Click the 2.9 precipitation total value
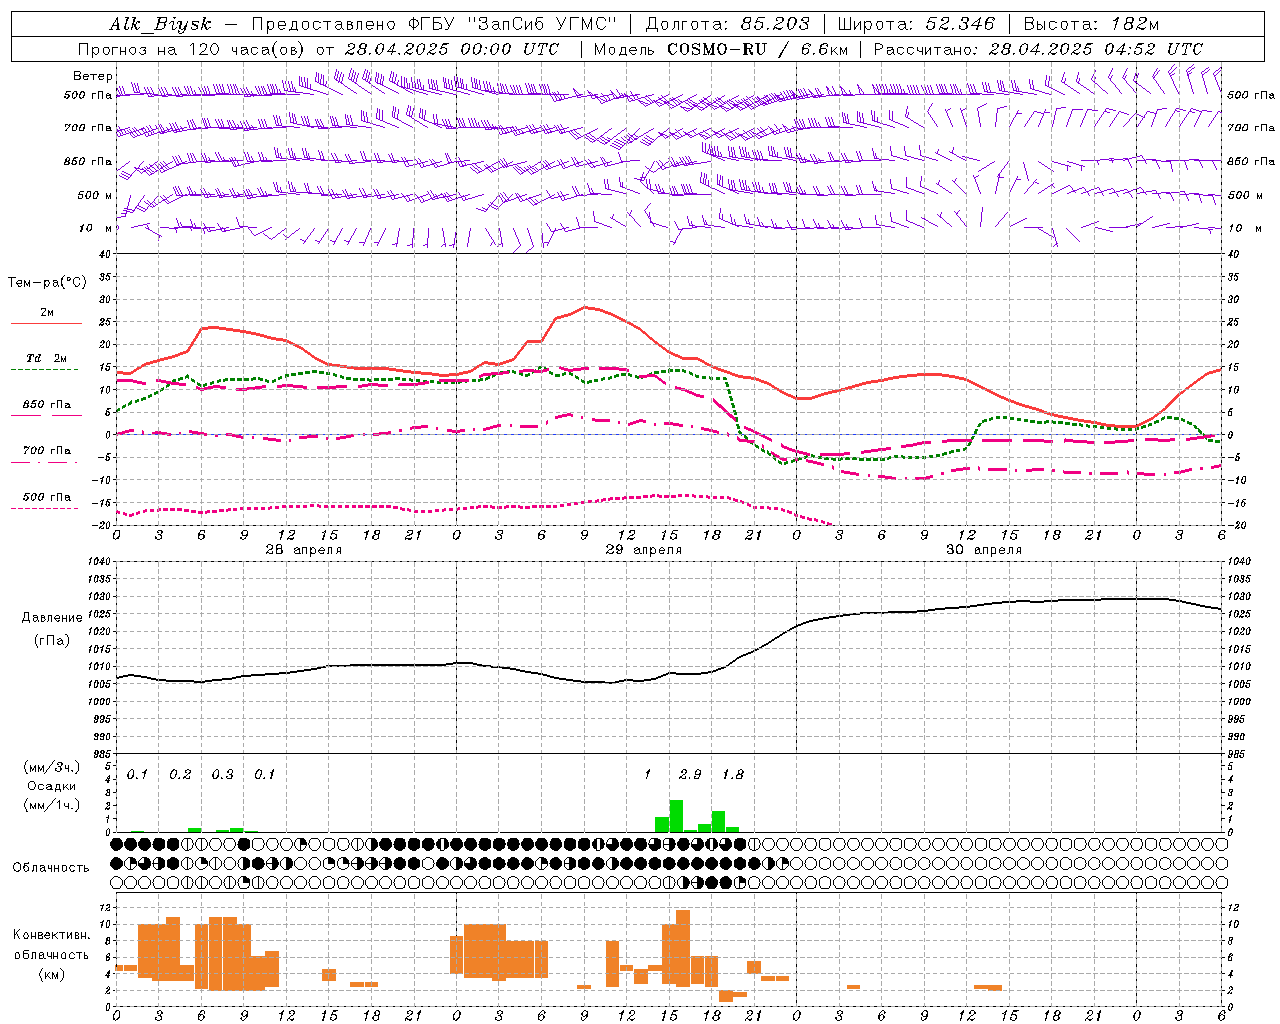The width and height of the screenshot is (1280, 1024). pos(690,774)
